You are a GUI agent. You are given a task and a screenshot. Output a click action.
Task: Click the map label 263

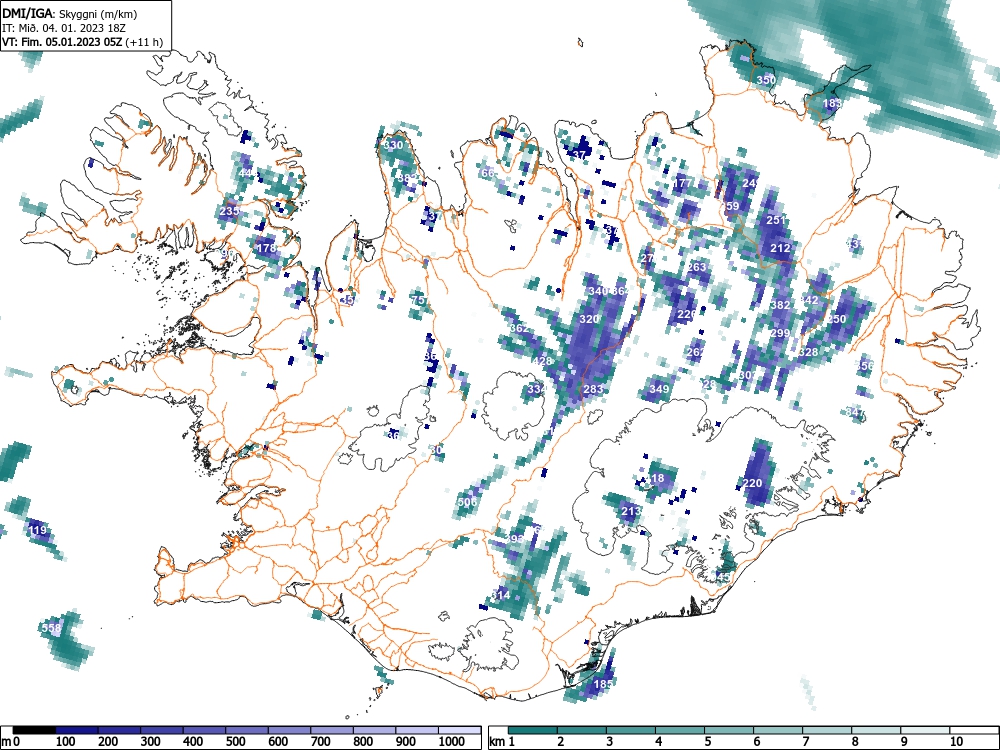[696, 267]
